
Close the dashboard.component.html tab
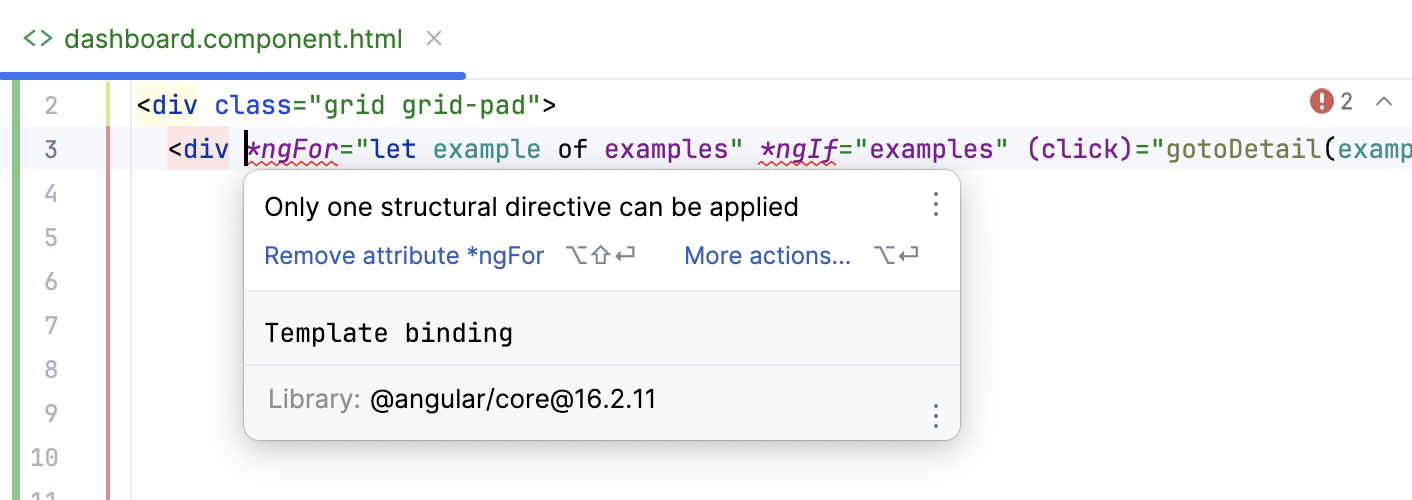point(434,39)
